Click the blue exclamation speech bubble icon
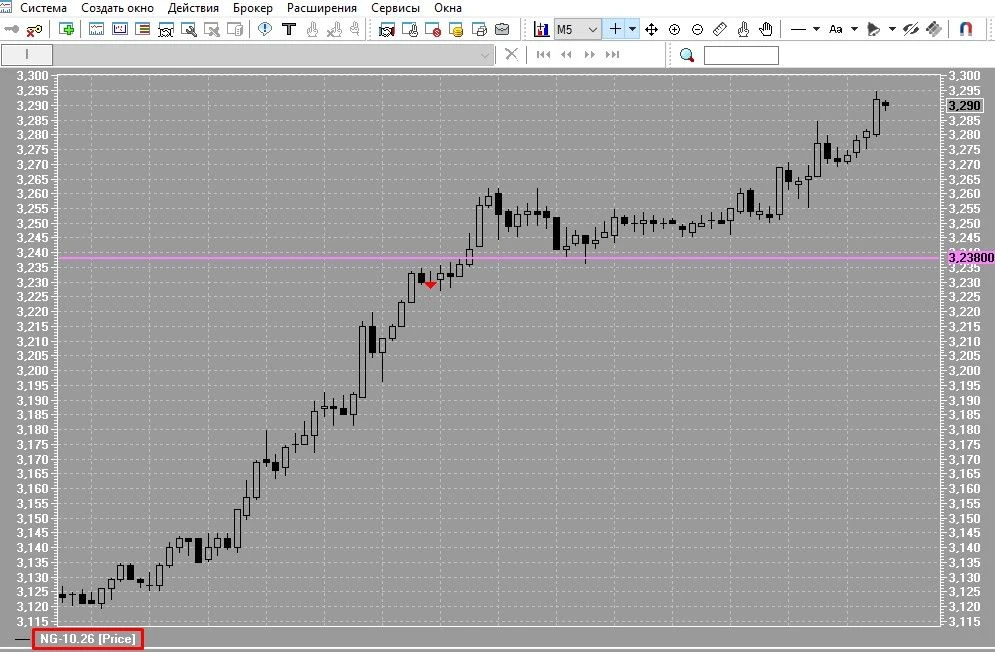 tap(265, 29)
